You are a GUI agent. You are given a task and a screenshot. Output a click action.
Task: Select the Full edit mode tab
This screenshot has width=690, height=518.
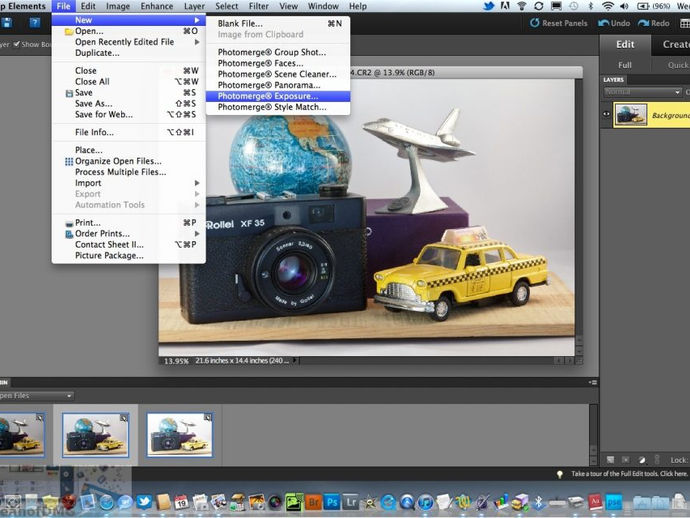(x=625, y=65)
